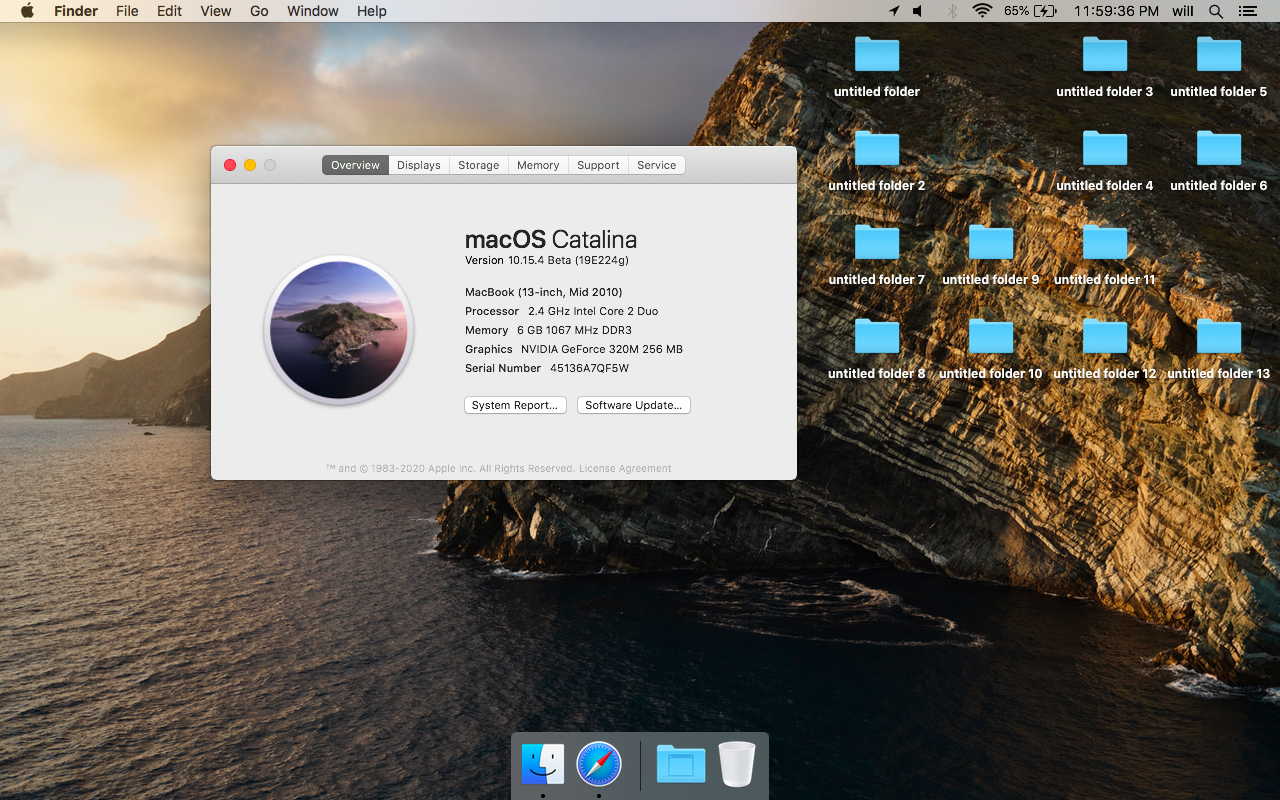This screenshot has width=1280, height=800.
Task: Click the System Report button
Action: click(515, 405)
